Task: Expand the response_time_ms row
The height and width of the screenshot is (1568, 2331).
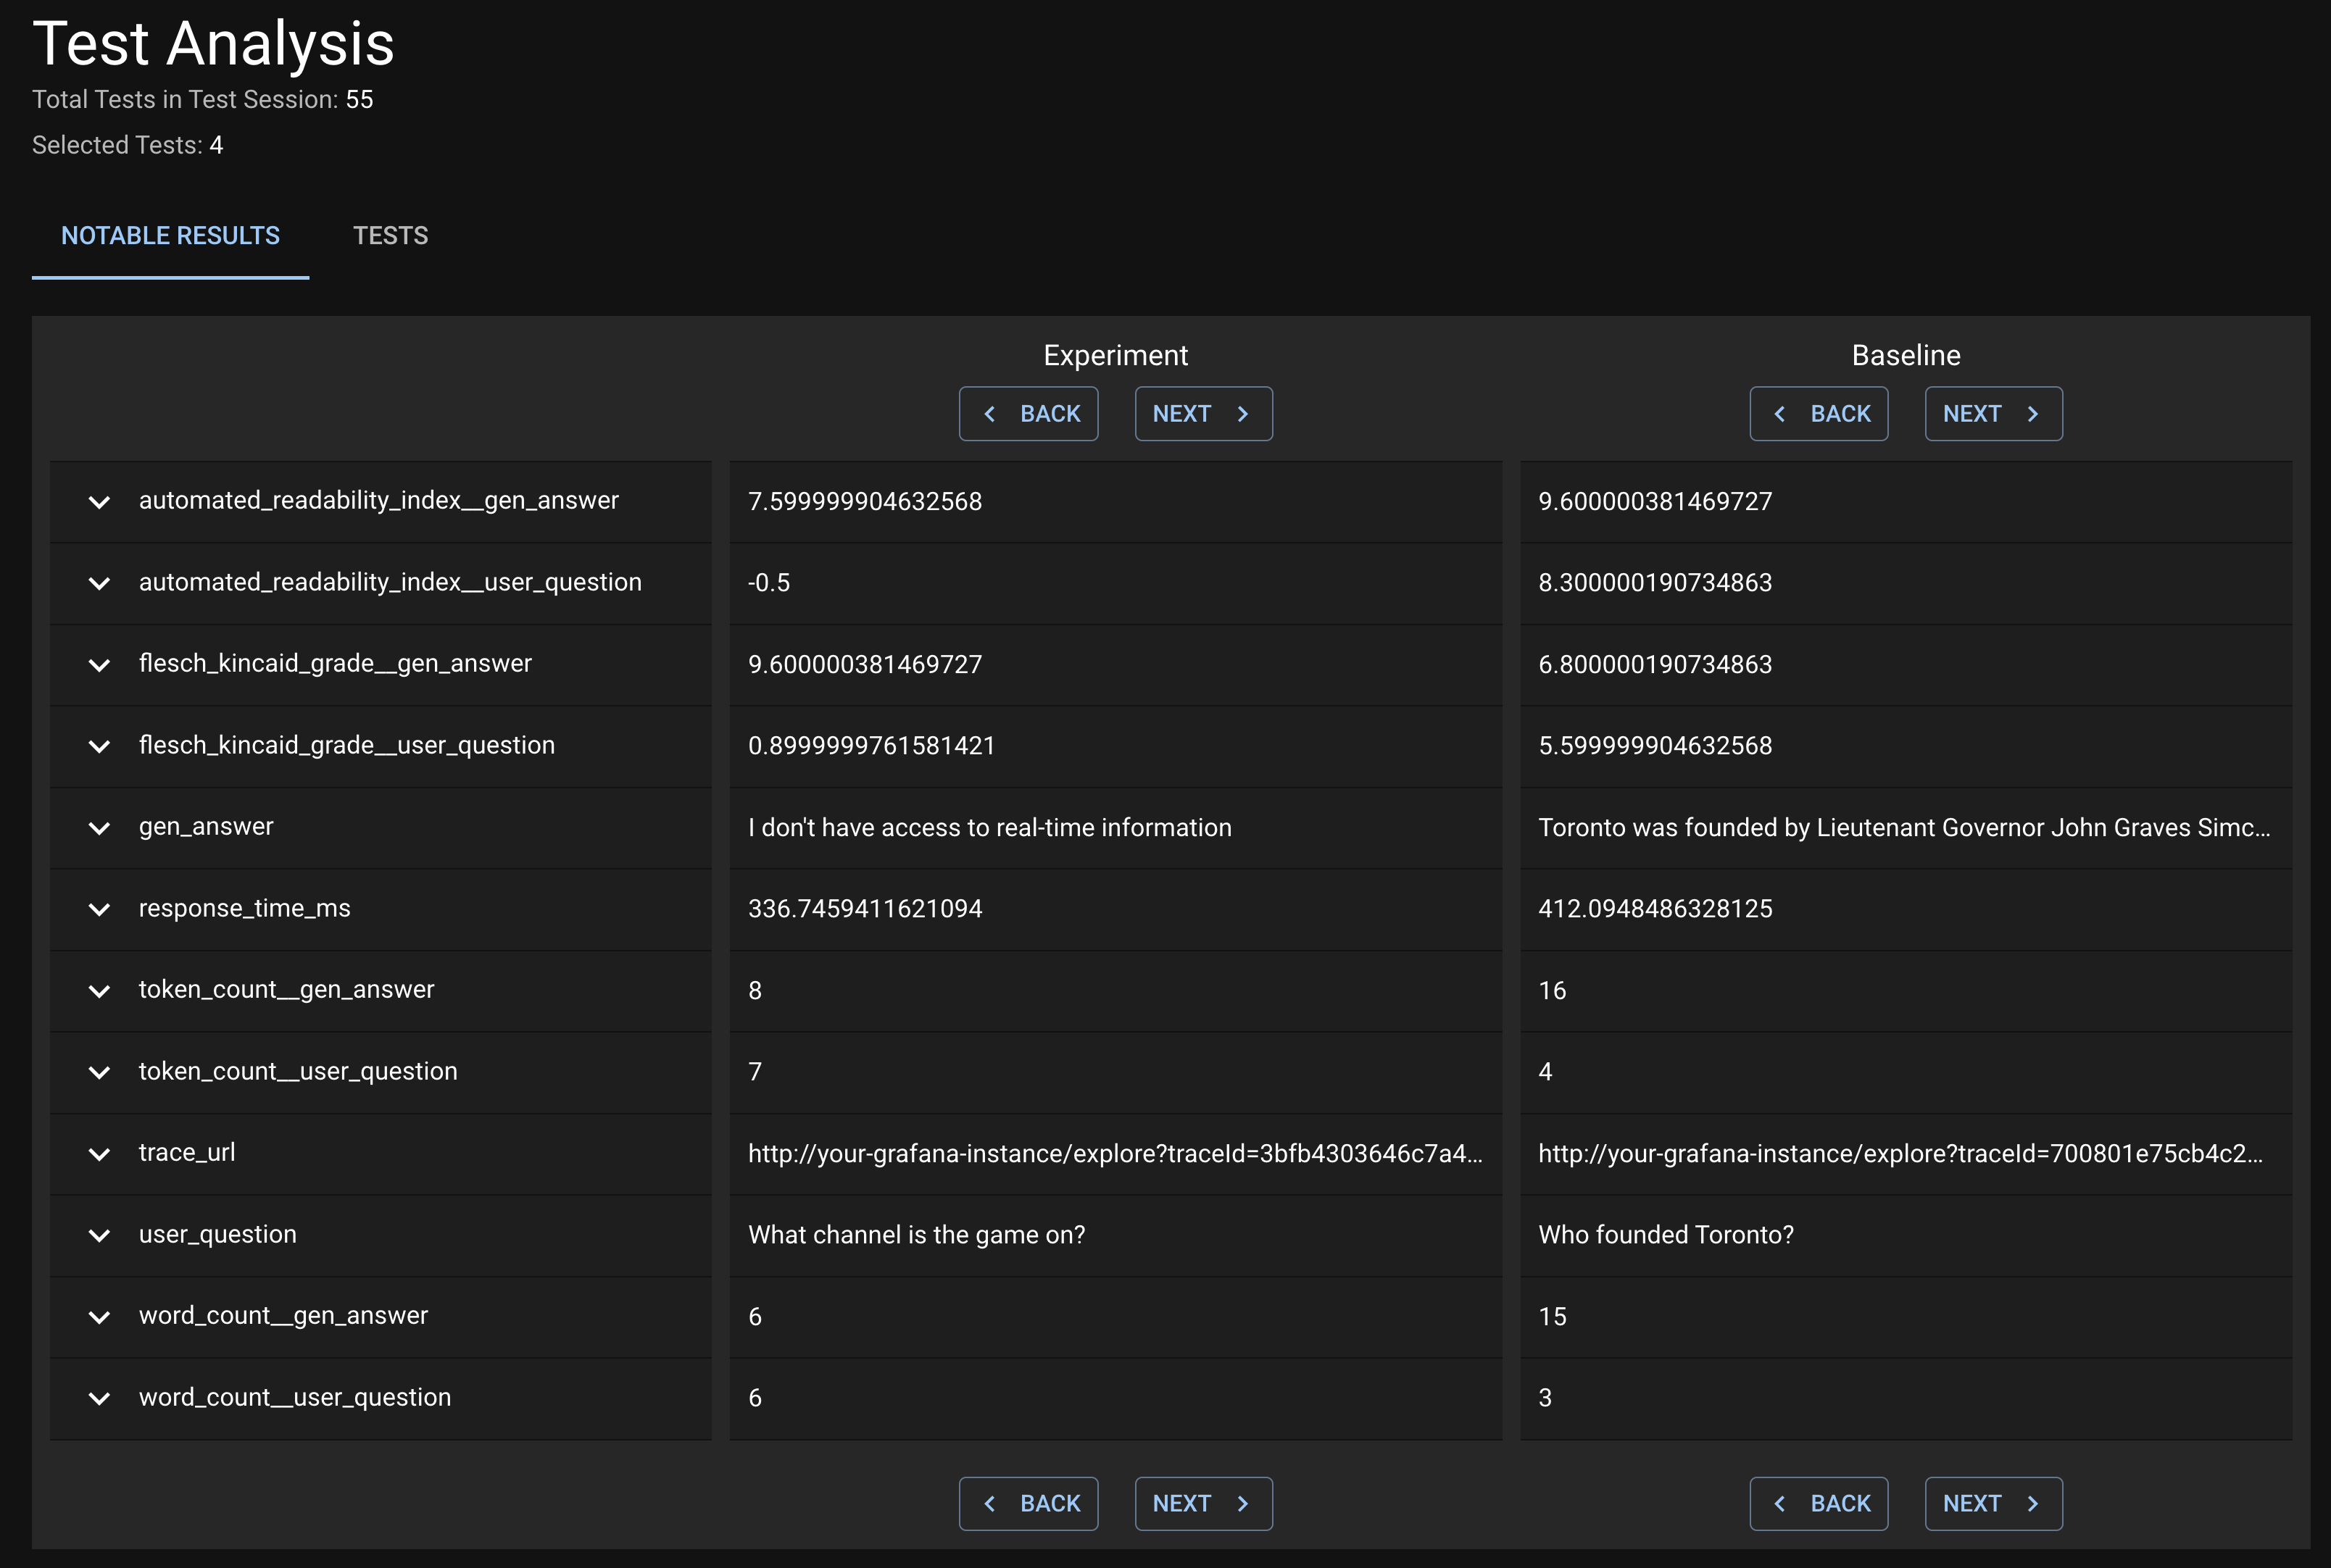Action: (x=99, y=909)
